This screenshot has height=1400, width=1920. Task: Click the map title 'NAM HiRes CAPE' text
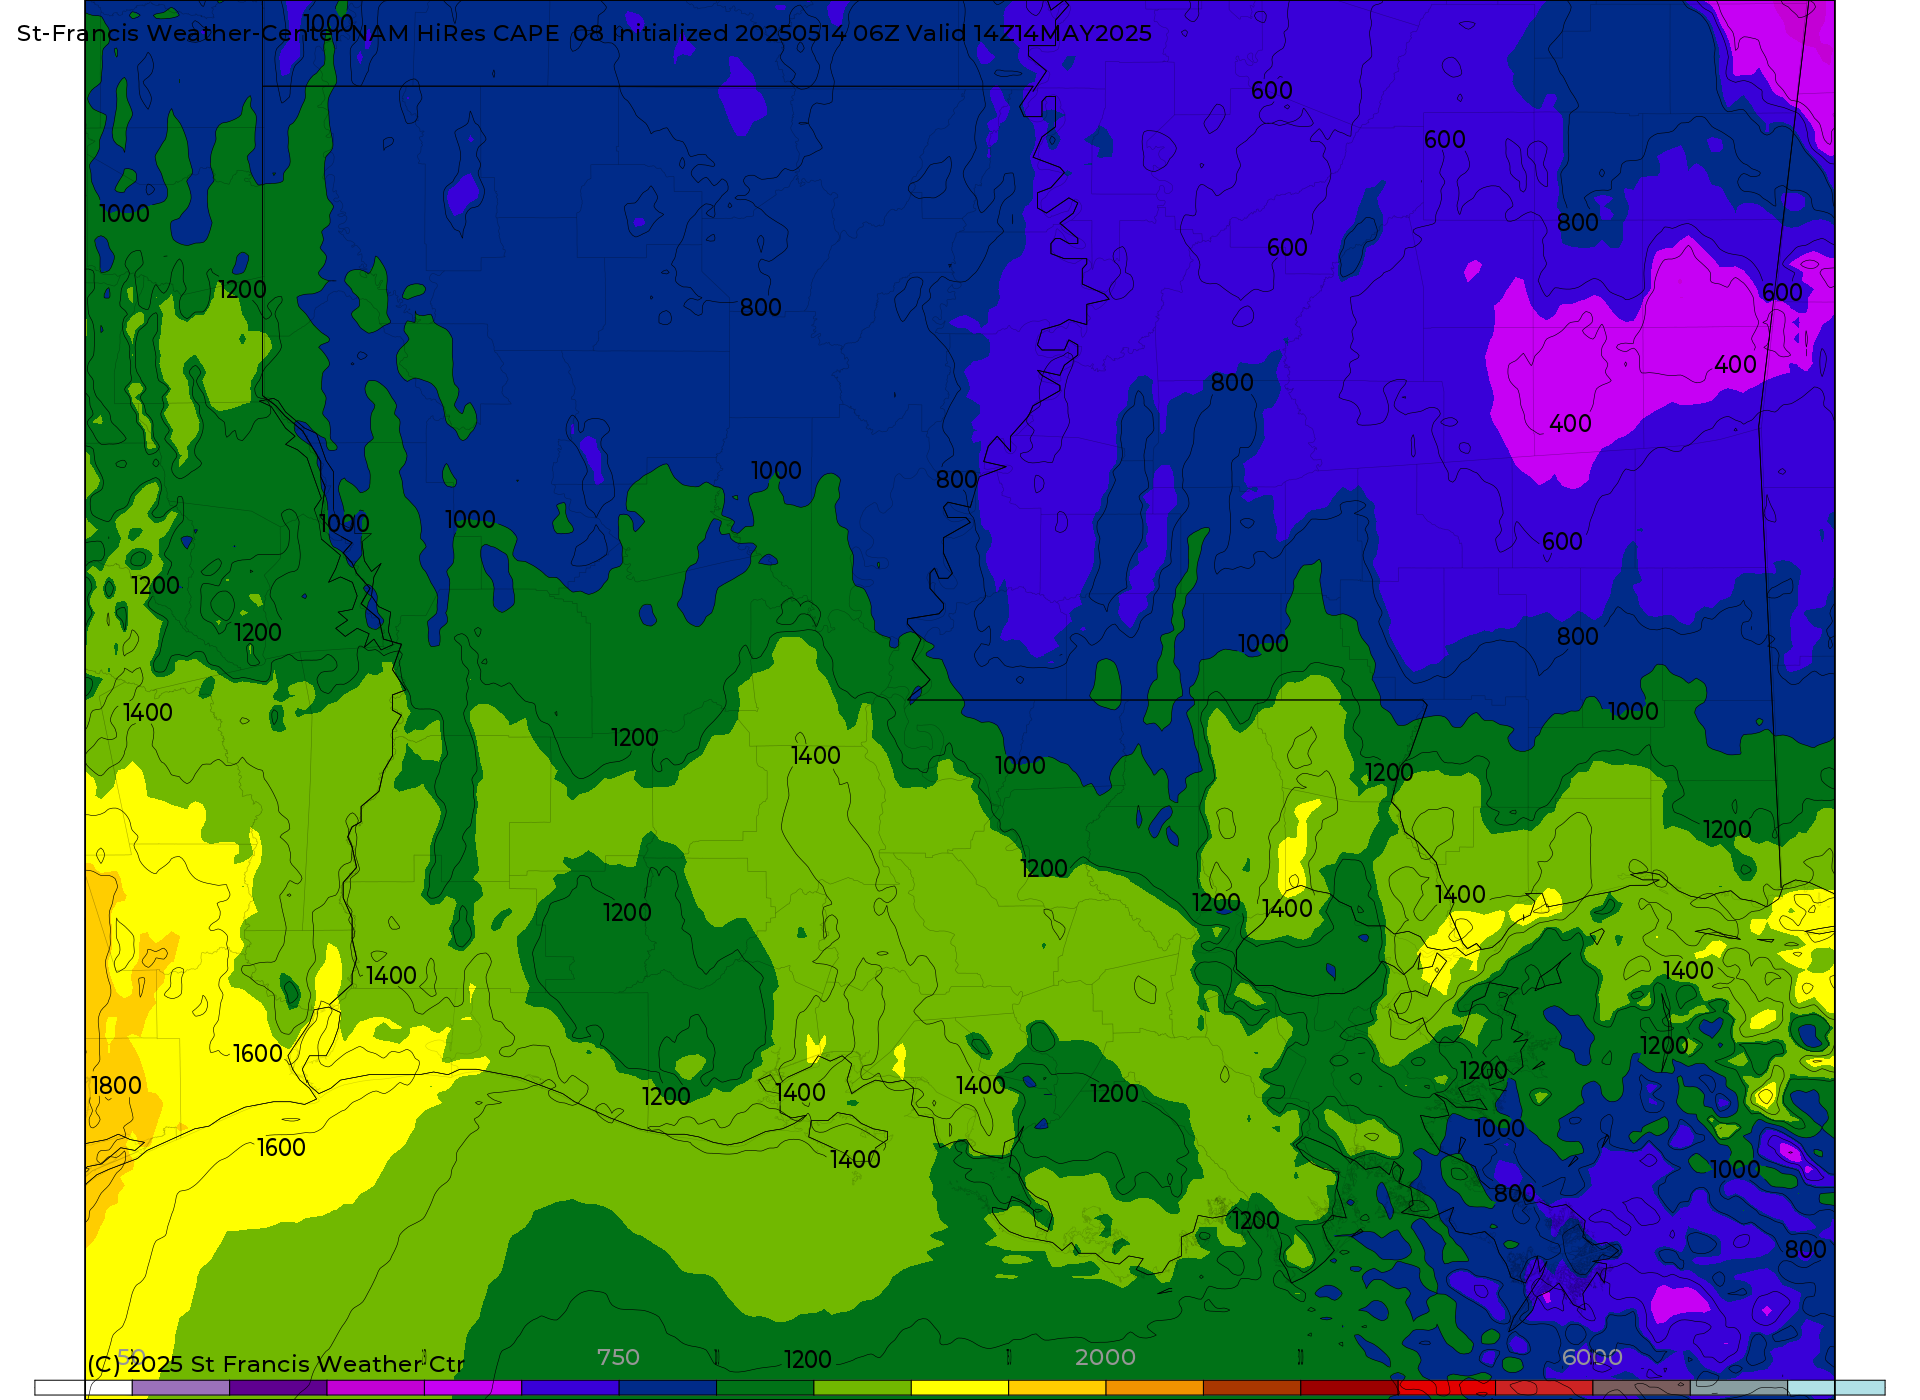tap(455, 33)
